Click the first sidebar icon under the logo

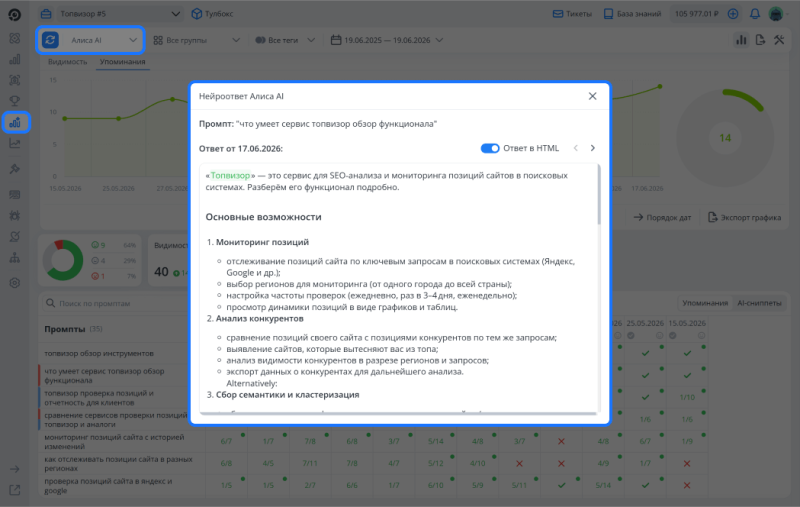pyautogui.click(x=15, y=39)
